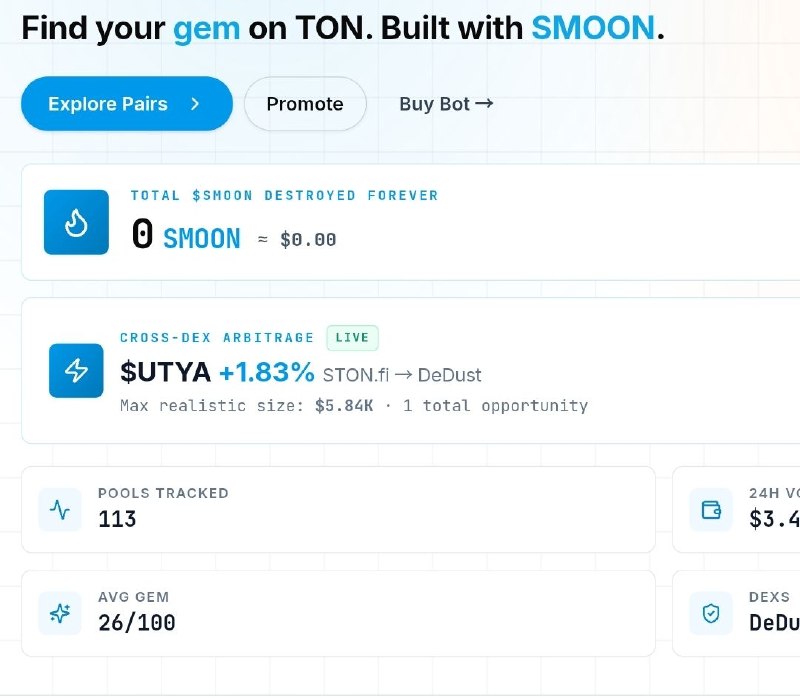Image resolution: width=800 pixels, height=698 pixels.
Task: Click the sparkle icon beside Avg Gem
Action: (60, 613)
